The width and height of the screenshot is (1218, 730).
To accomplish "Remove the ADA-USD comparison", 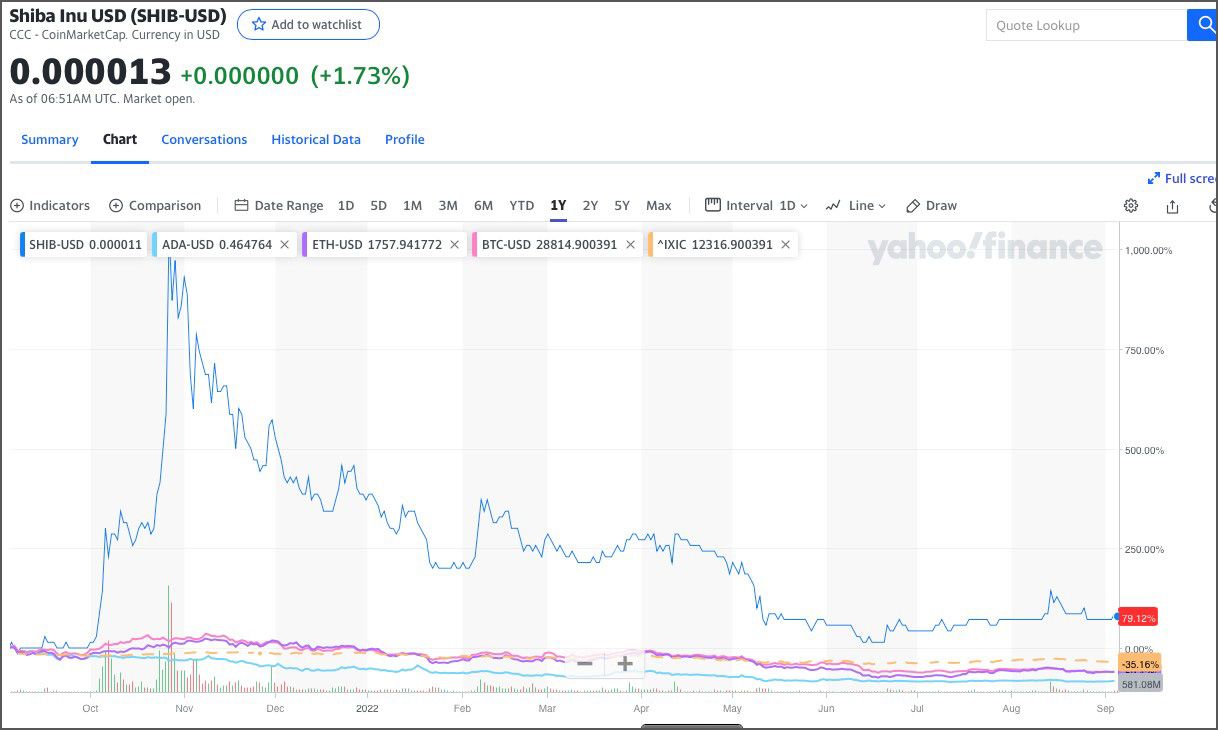I will coord(283,244).
